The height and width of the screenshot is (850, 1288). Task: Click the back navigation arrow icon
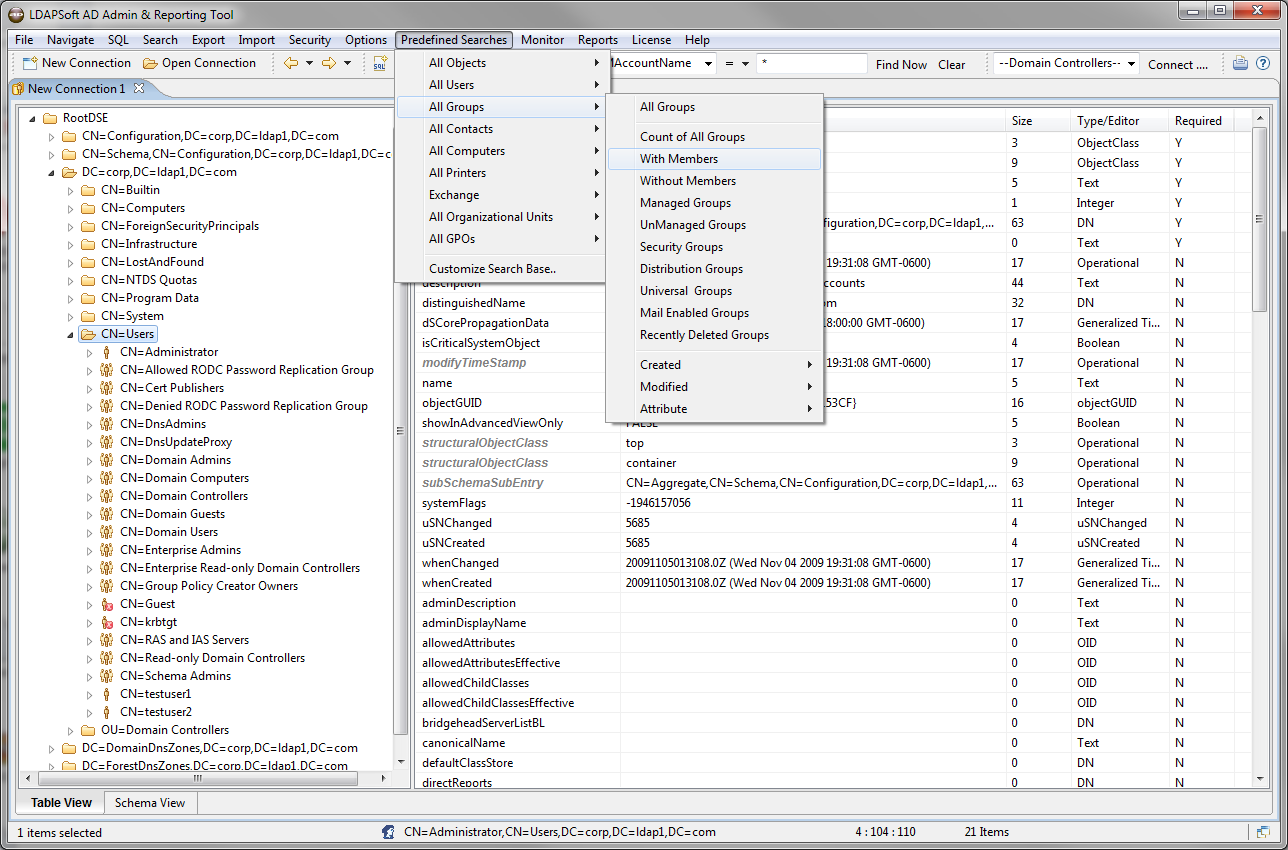pyautogui.click(x=291, y=63)
